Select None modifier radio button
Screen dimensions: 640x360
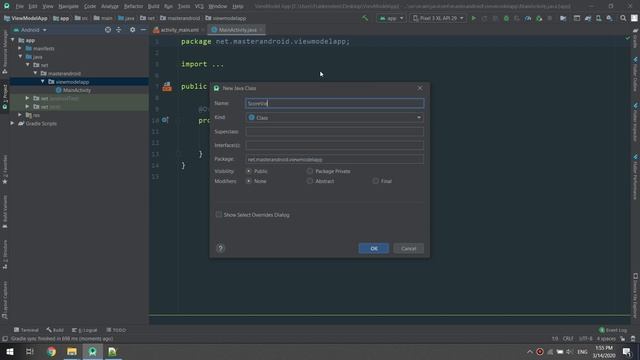point(249,181)
